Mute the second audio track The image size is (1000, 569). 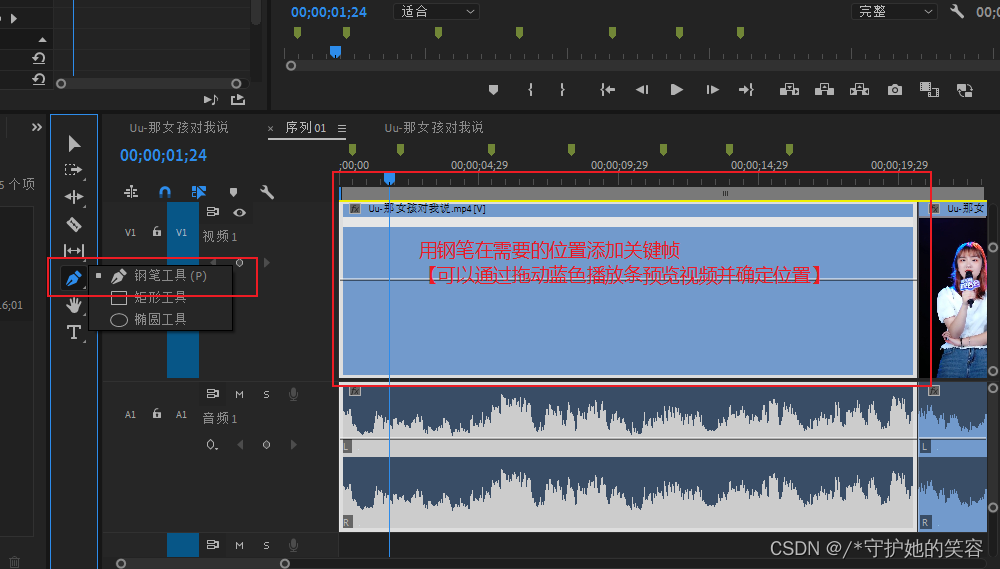click(x=239, y=545)
